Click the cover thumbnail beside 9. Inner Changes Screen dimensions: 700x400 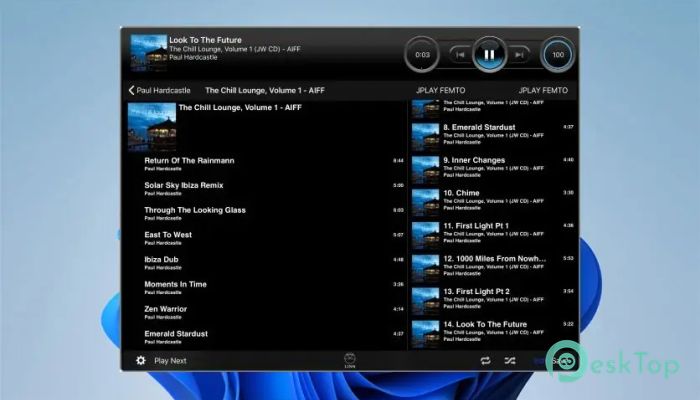click(x=425, y=170)
